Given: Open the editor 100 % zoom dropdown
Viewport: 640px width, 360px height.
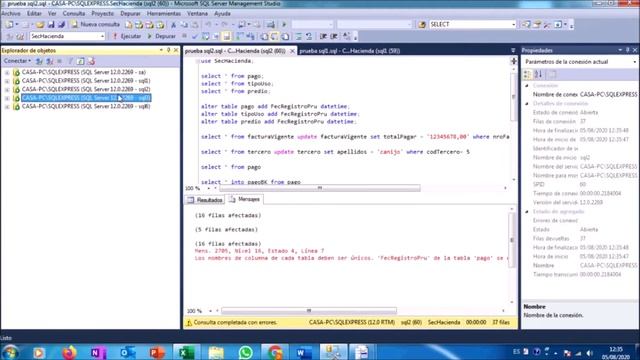Looking at the screenshot, I should click(209, 189).
